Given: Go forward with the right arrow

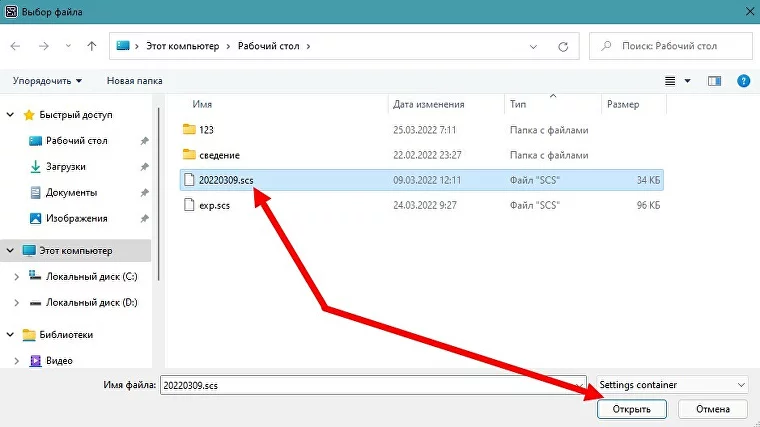Looking at the screenshot, I should (44, 46).
